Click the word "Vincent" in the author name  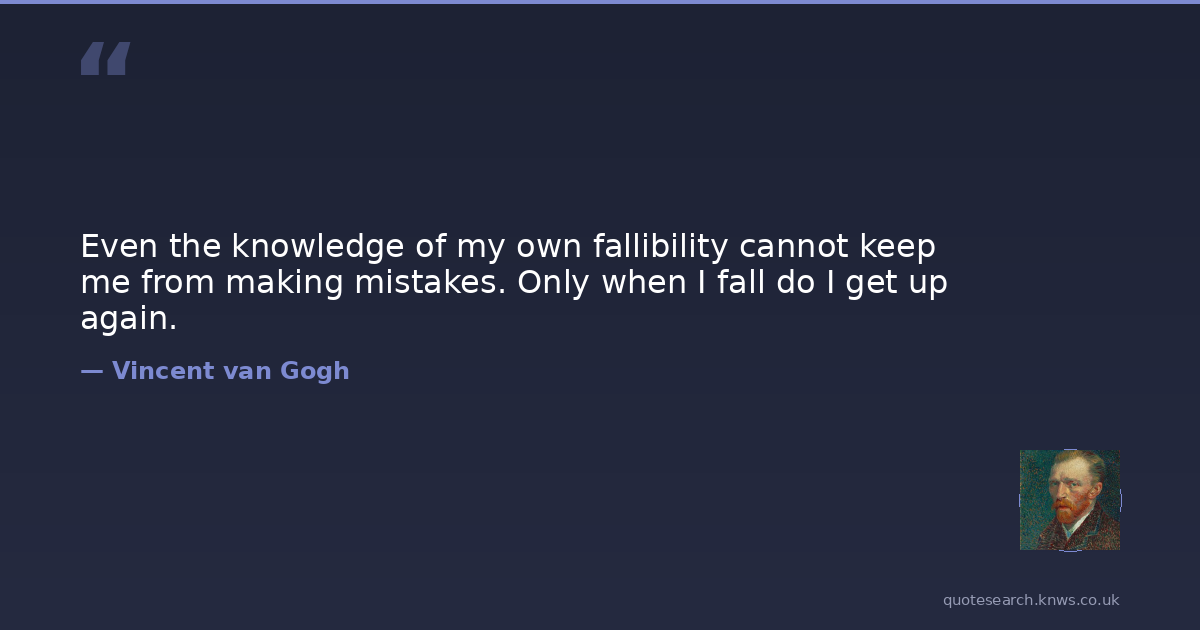163,371
